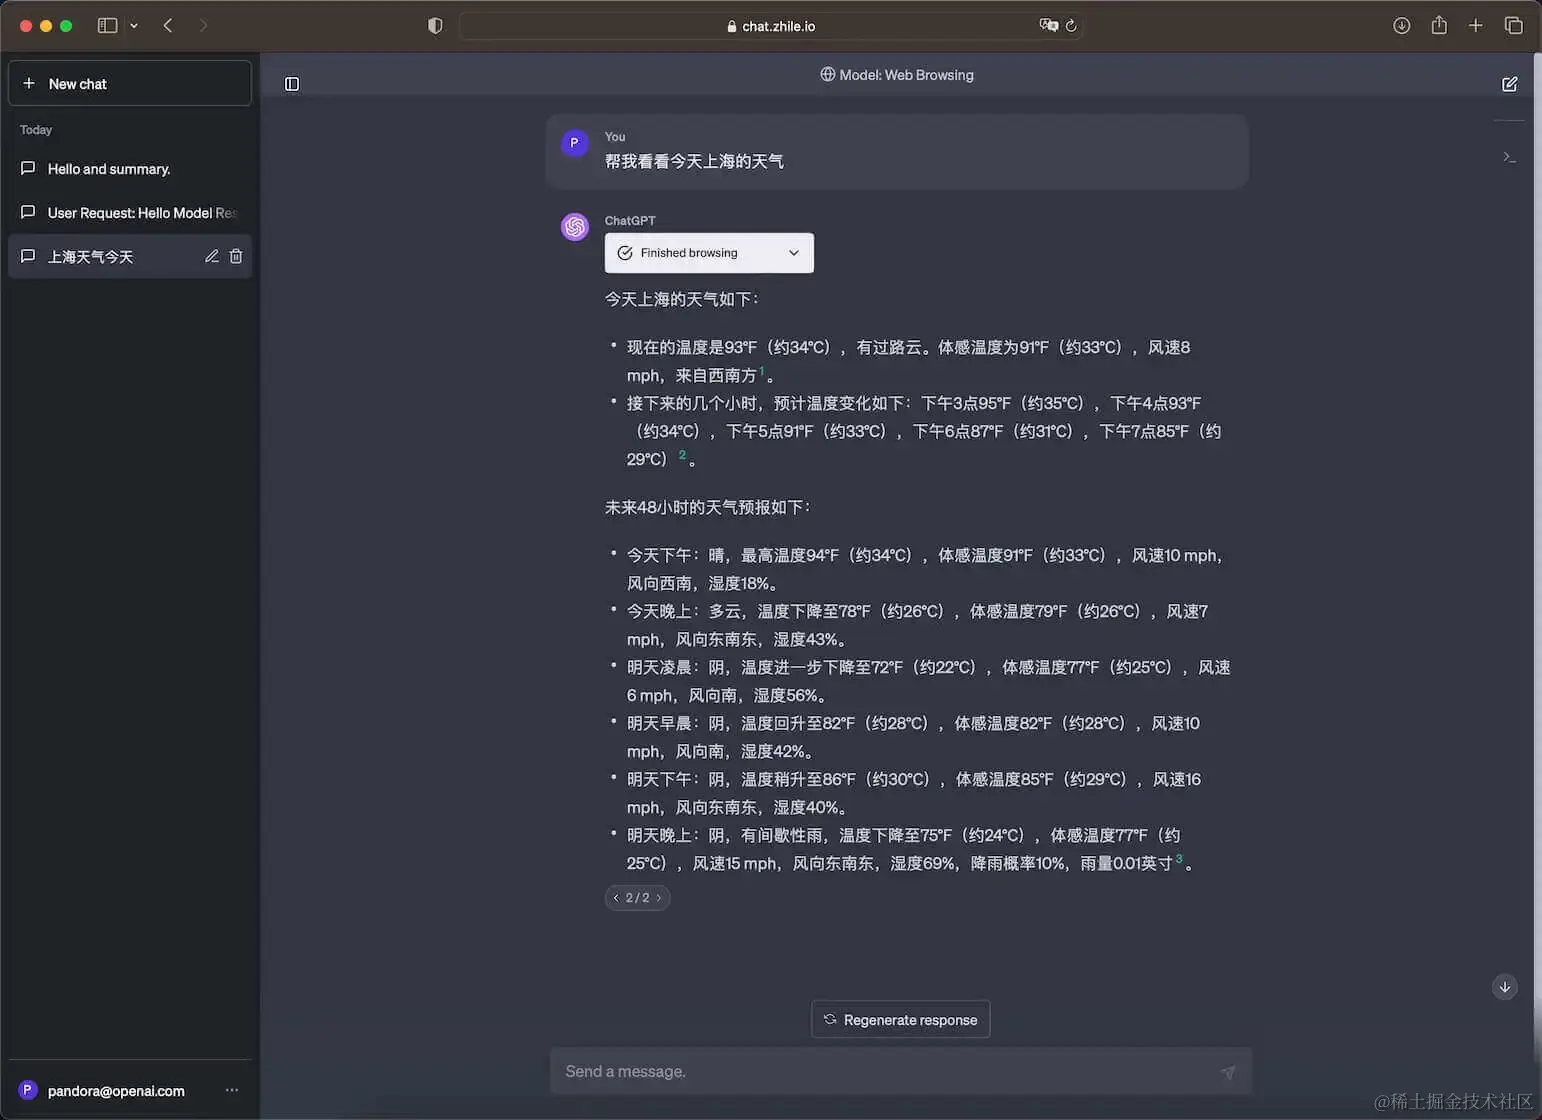Start a New chat
This screenshot has width=1542, height=1120.
pos(129,83)
